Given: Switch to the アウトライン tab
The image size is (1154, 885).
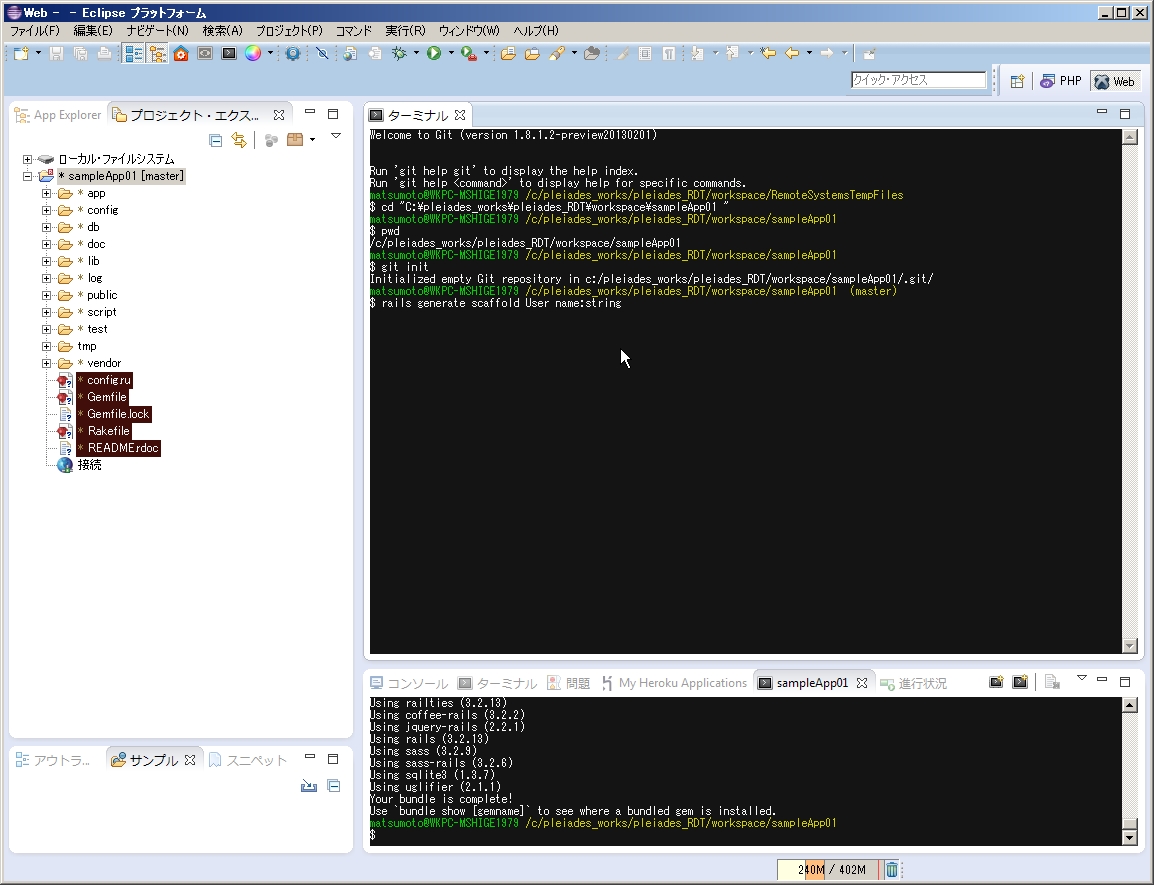Looking at the screenshot, I should point(53,760).
